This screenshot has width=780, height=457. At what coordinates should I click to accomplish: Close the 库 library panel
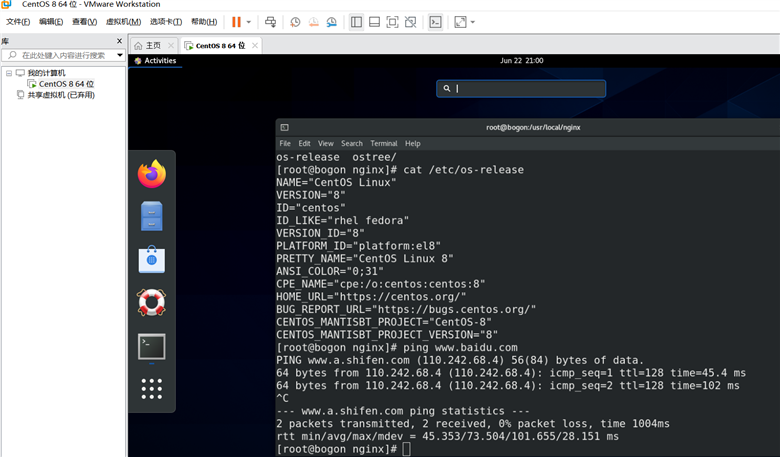[x=119, y=41]
